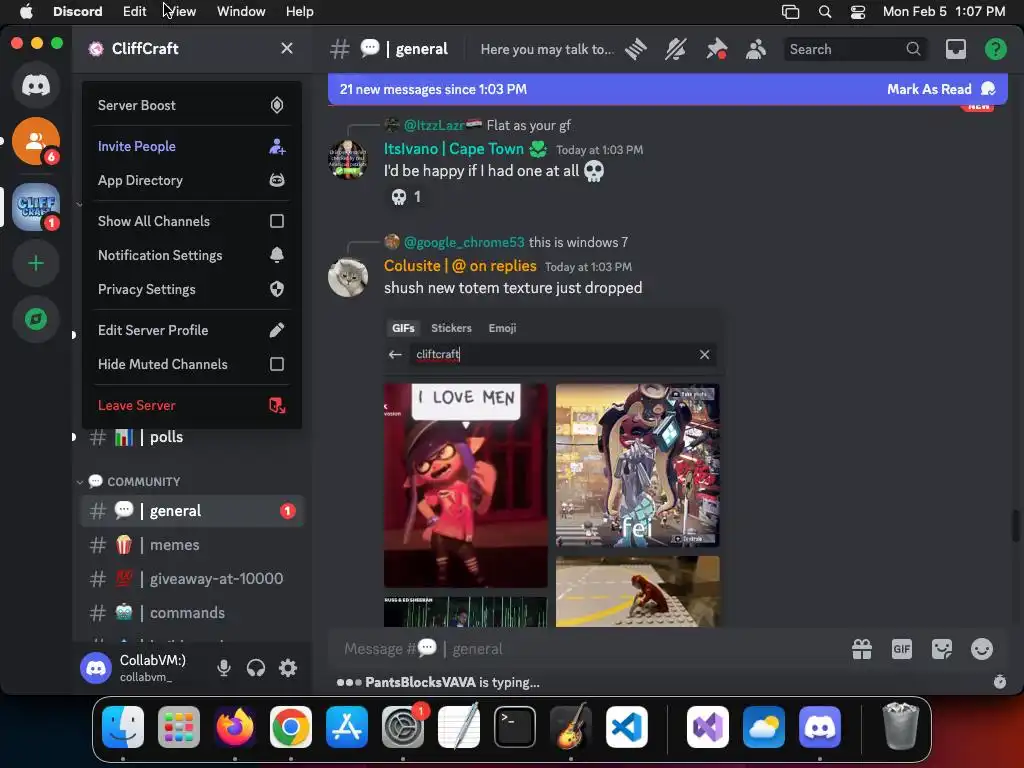
Task: Open the GIF picker button
Action: pyautogui.click(x=901, y=649)
